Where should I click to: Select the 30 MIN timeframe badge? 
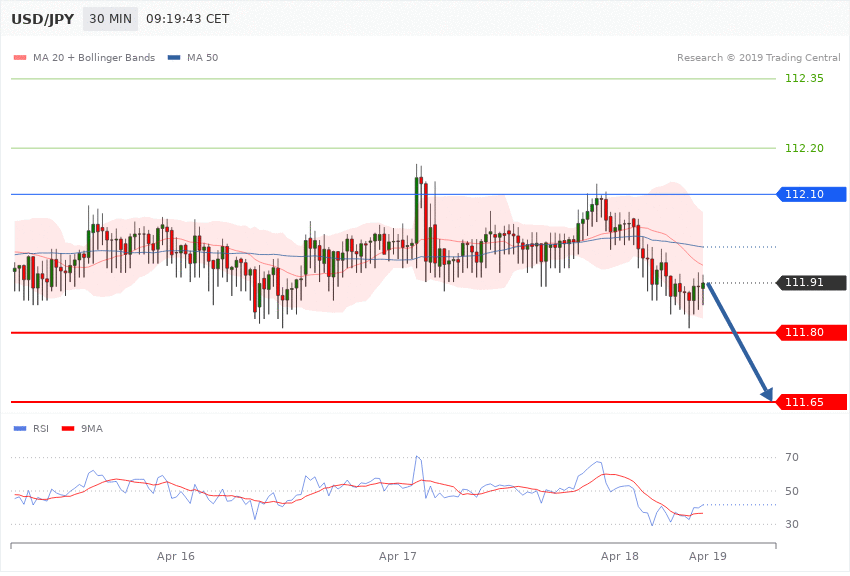tap(111, 19)
